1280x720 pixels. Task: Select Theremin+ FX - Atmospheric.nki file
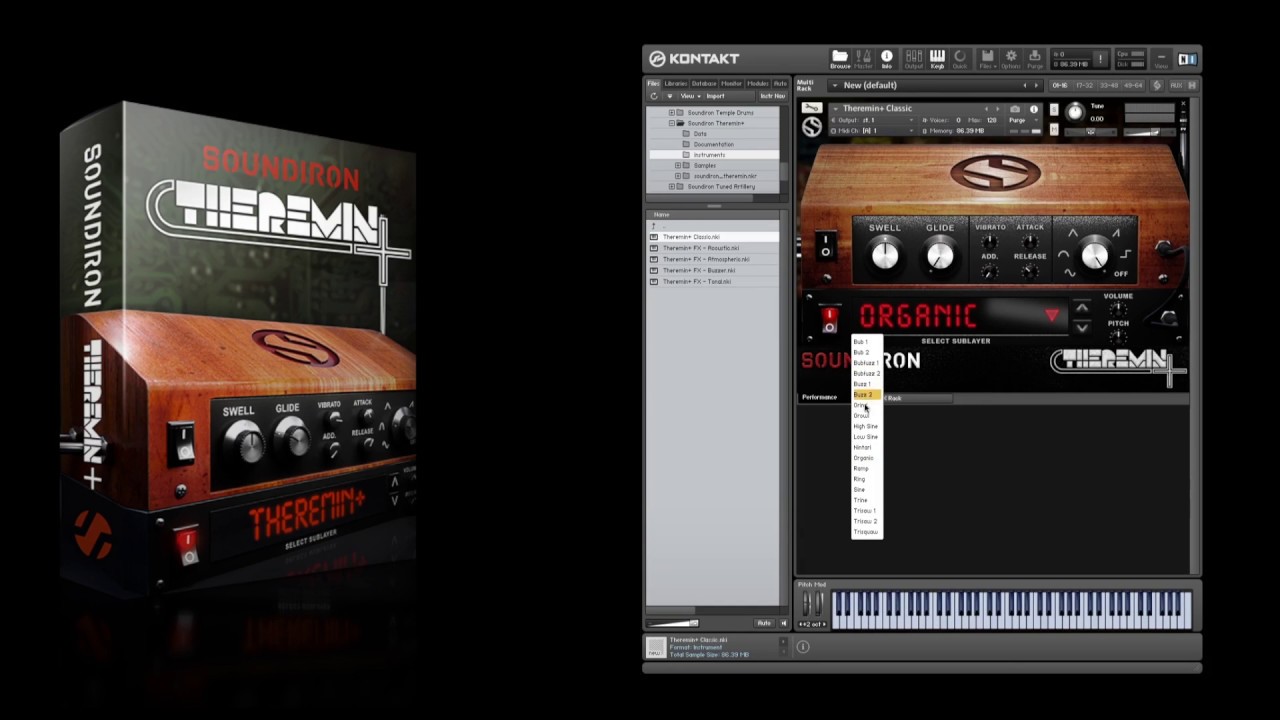pyautogui.click(x=713, y=259)
